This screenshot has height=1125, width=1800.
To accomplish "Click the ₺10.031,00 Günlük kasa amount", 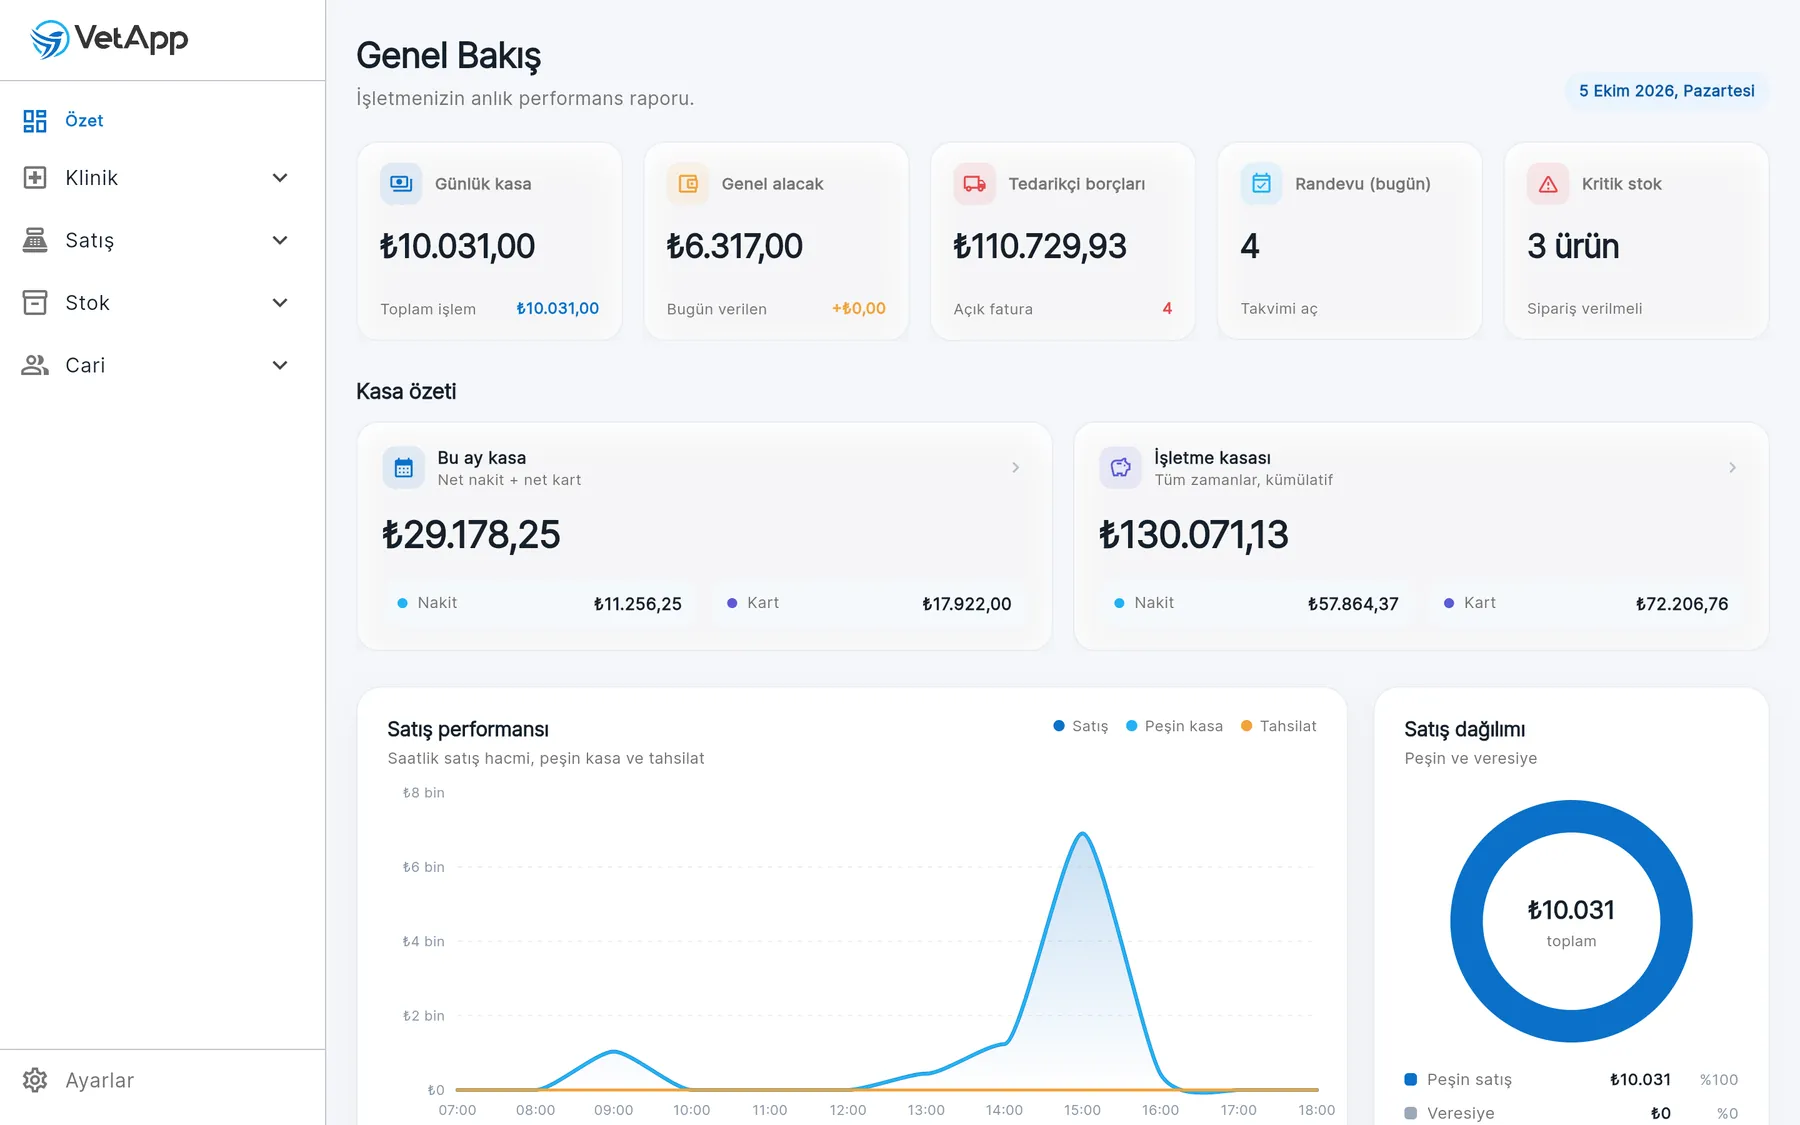I will click(x=457, y=246).
